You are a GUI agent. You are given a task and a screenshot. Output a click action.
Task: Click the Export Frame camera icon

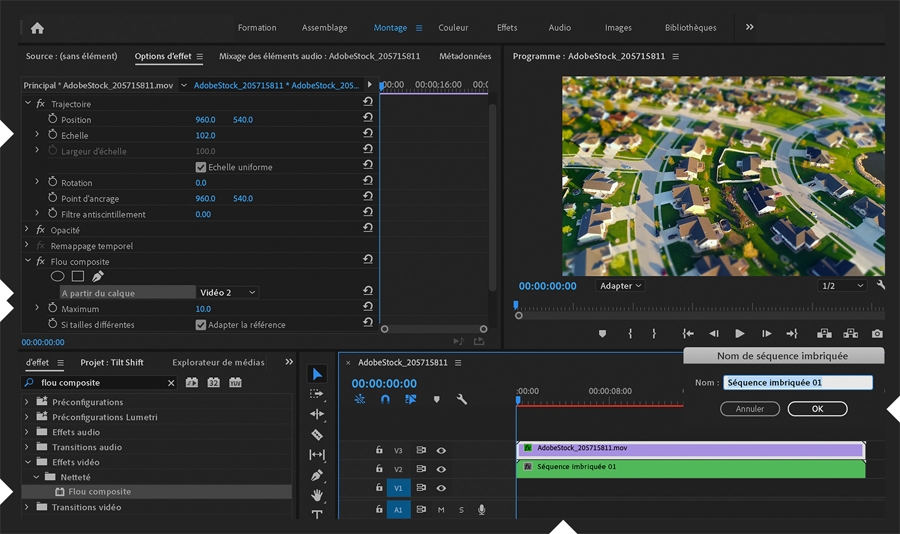pos(877,334)
